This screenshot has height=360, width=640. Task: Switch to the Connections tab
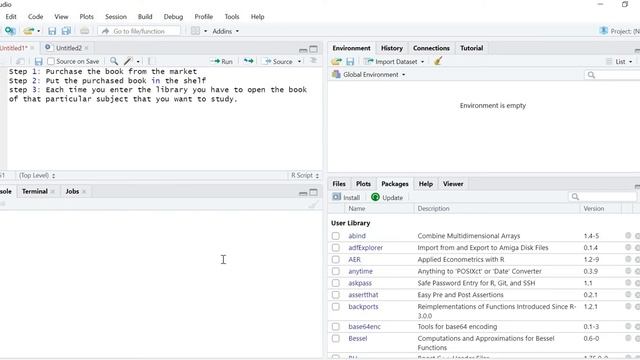click(x=431, y=48)
